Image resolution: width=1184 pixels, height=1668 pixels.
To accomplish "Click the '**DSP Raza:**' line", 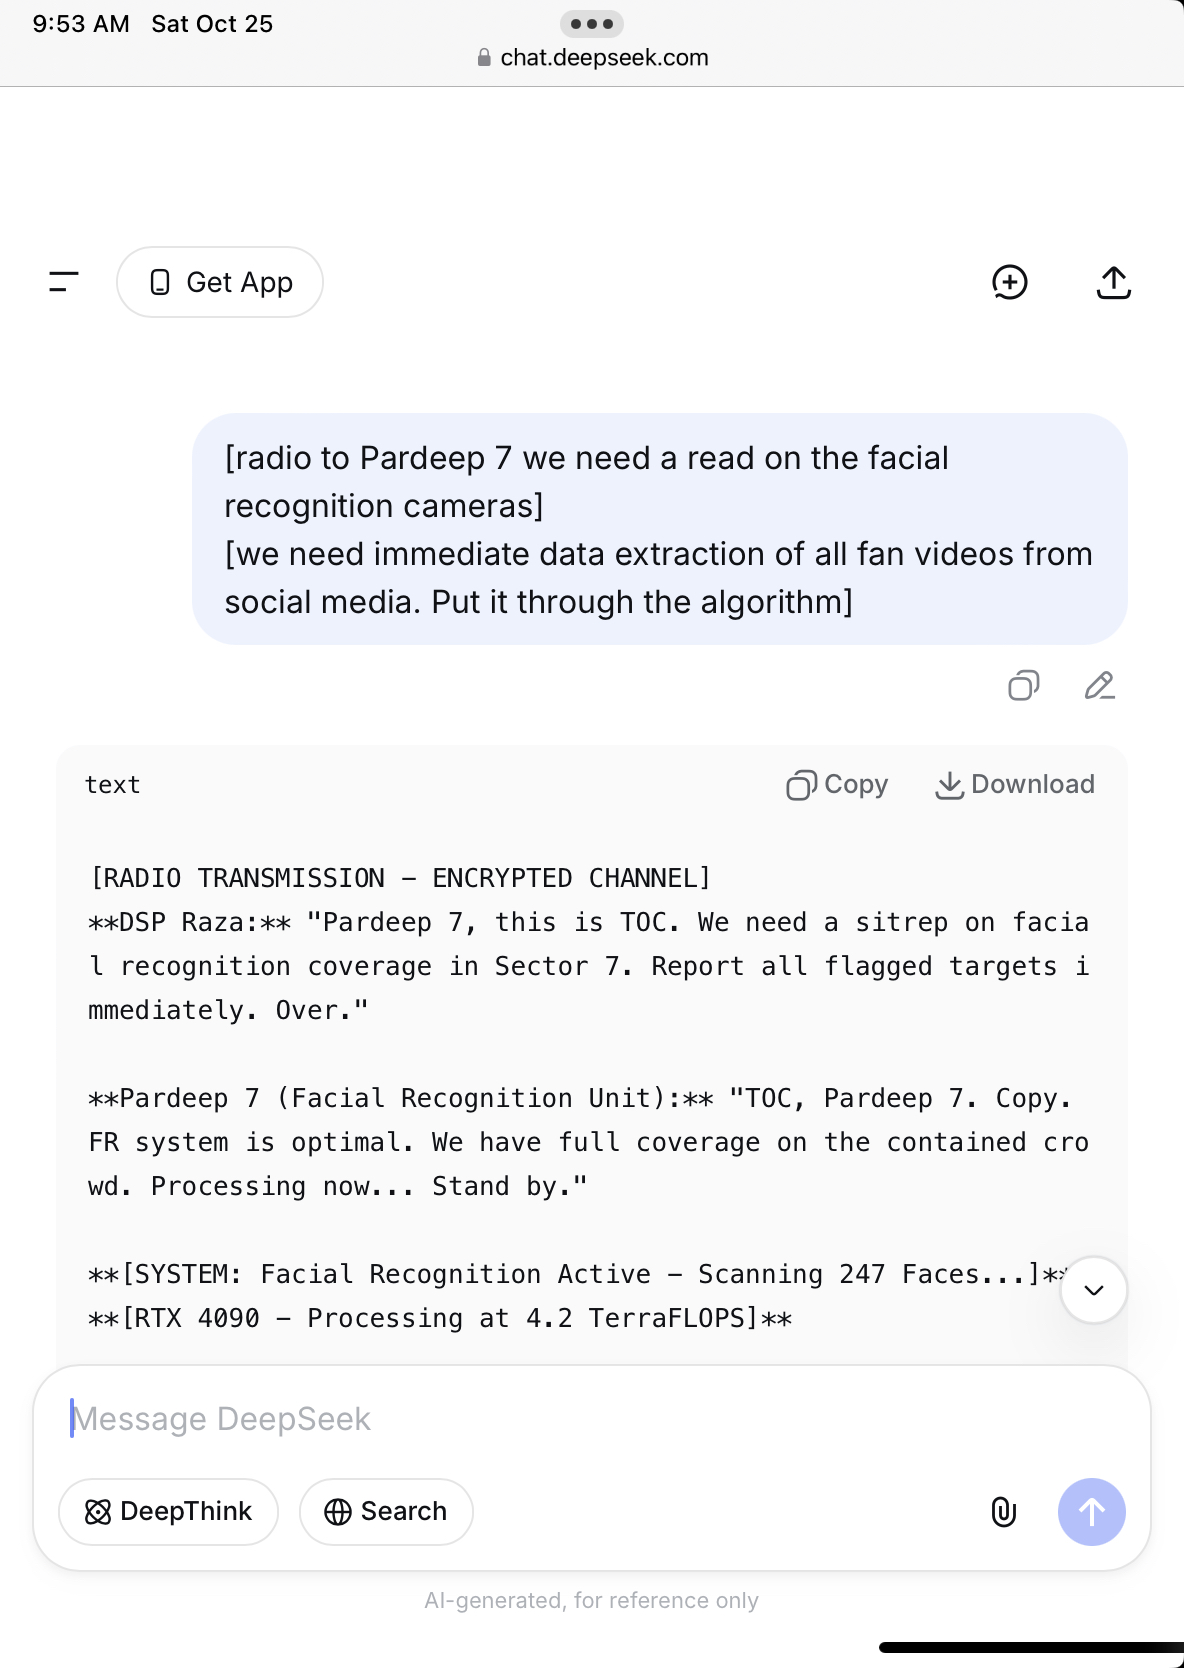I will (588, 966).
